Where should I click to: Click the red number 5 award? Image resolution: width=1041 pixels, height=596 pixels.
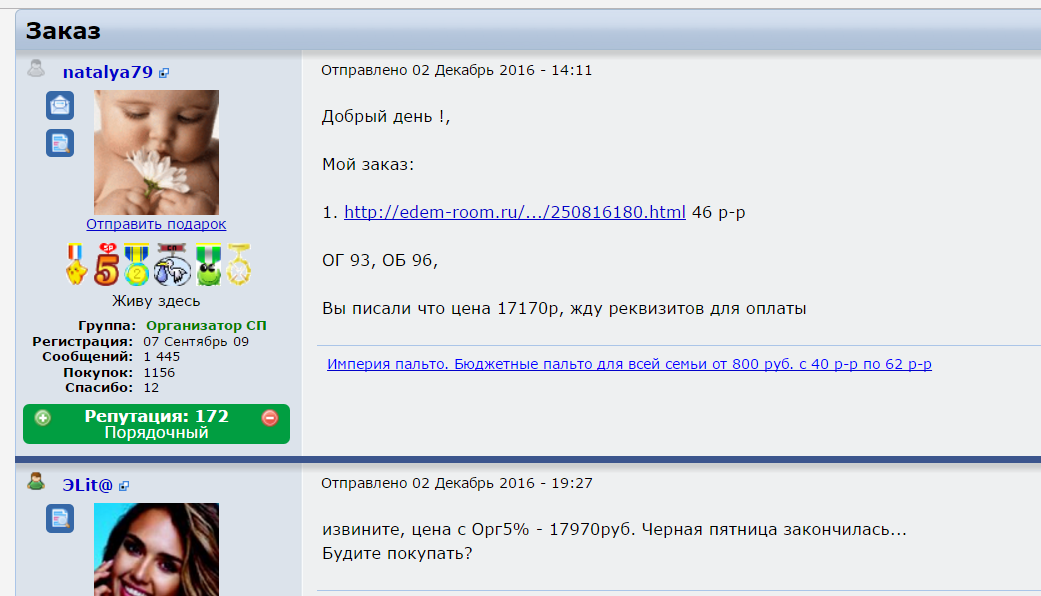coord(106,264)
